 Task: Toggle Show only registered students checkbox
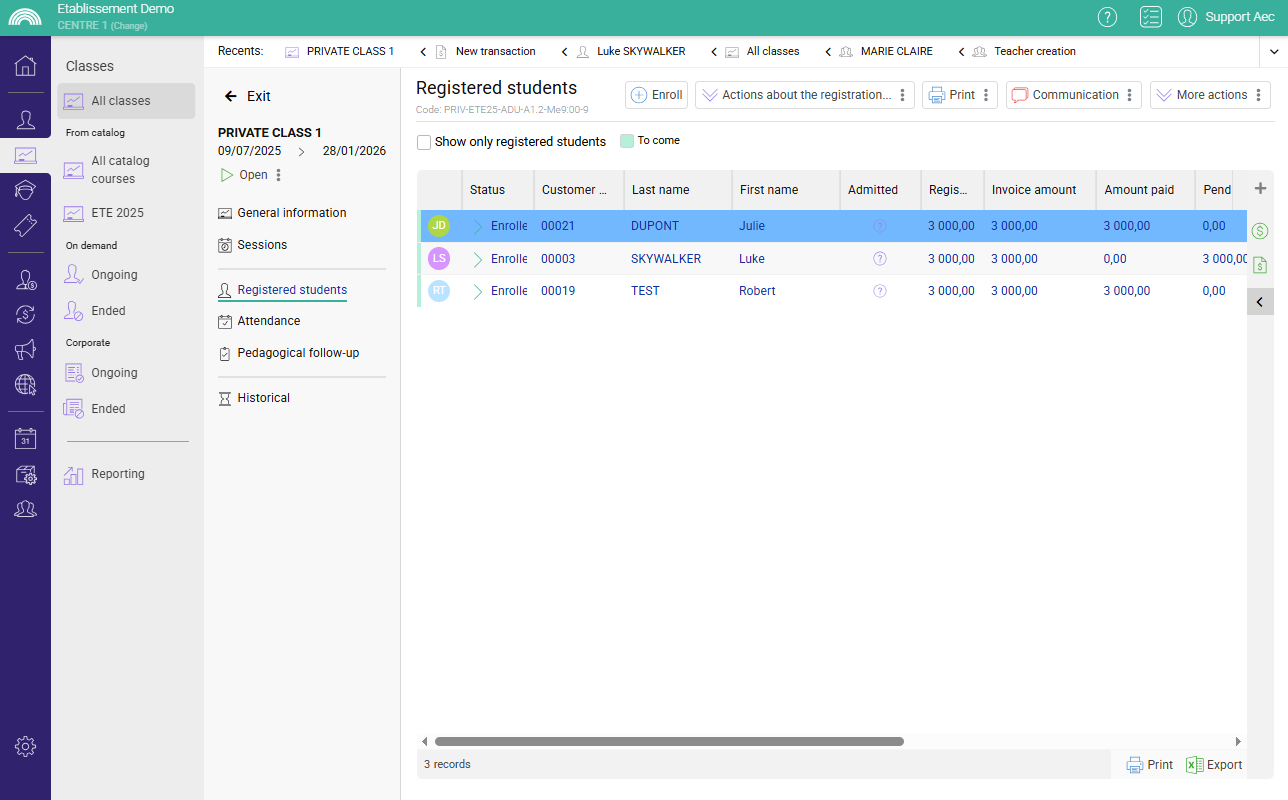coord(424,142)
